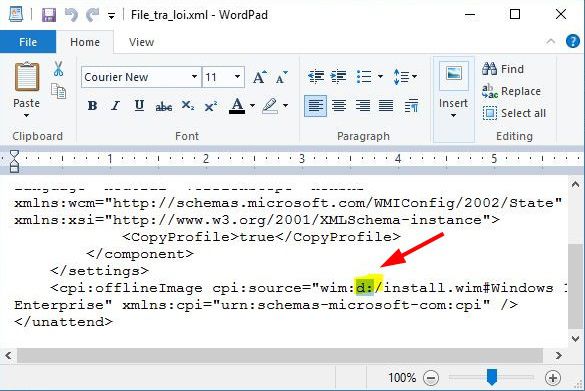Click the Decrease indent icon

(x=316, y=76)
